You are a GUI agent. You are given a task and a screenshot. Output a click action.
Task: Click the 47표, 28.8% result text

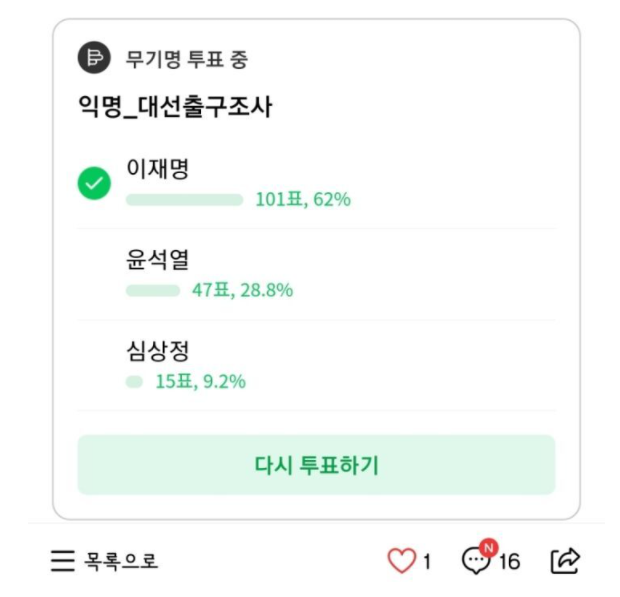tap(242, 291)
